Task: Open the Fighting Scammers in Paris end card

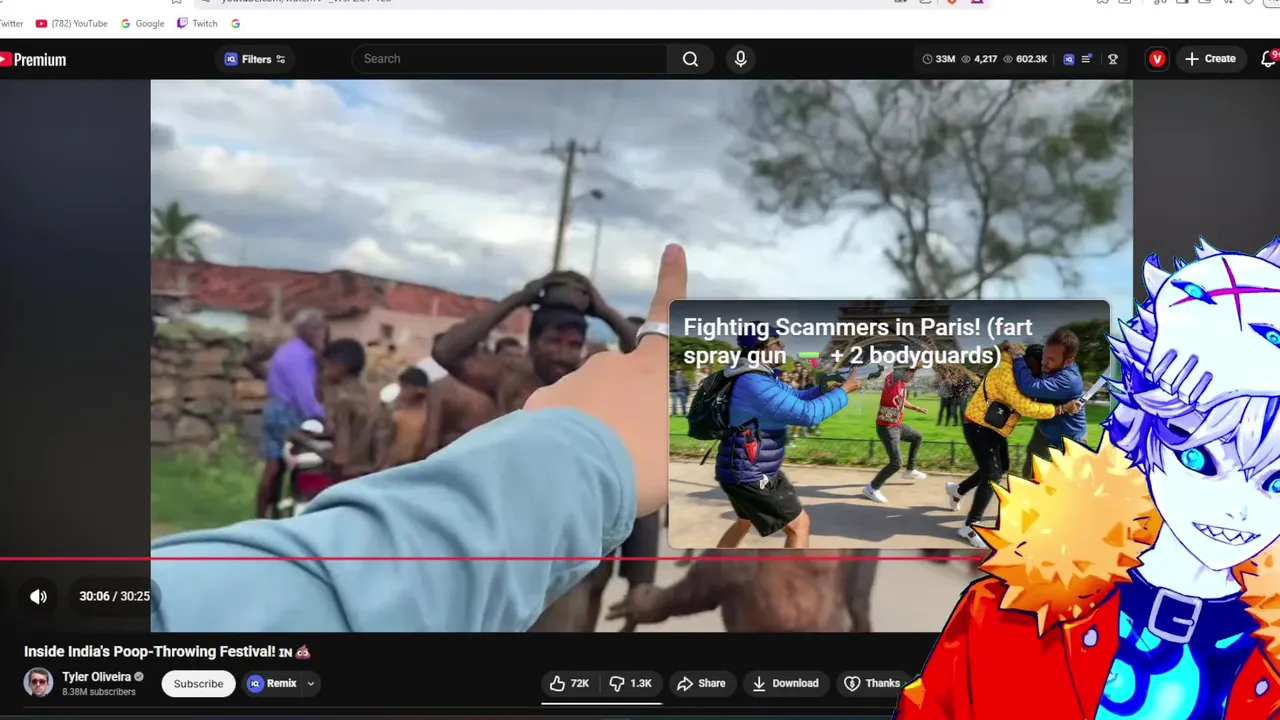Action: coord(889,424)
